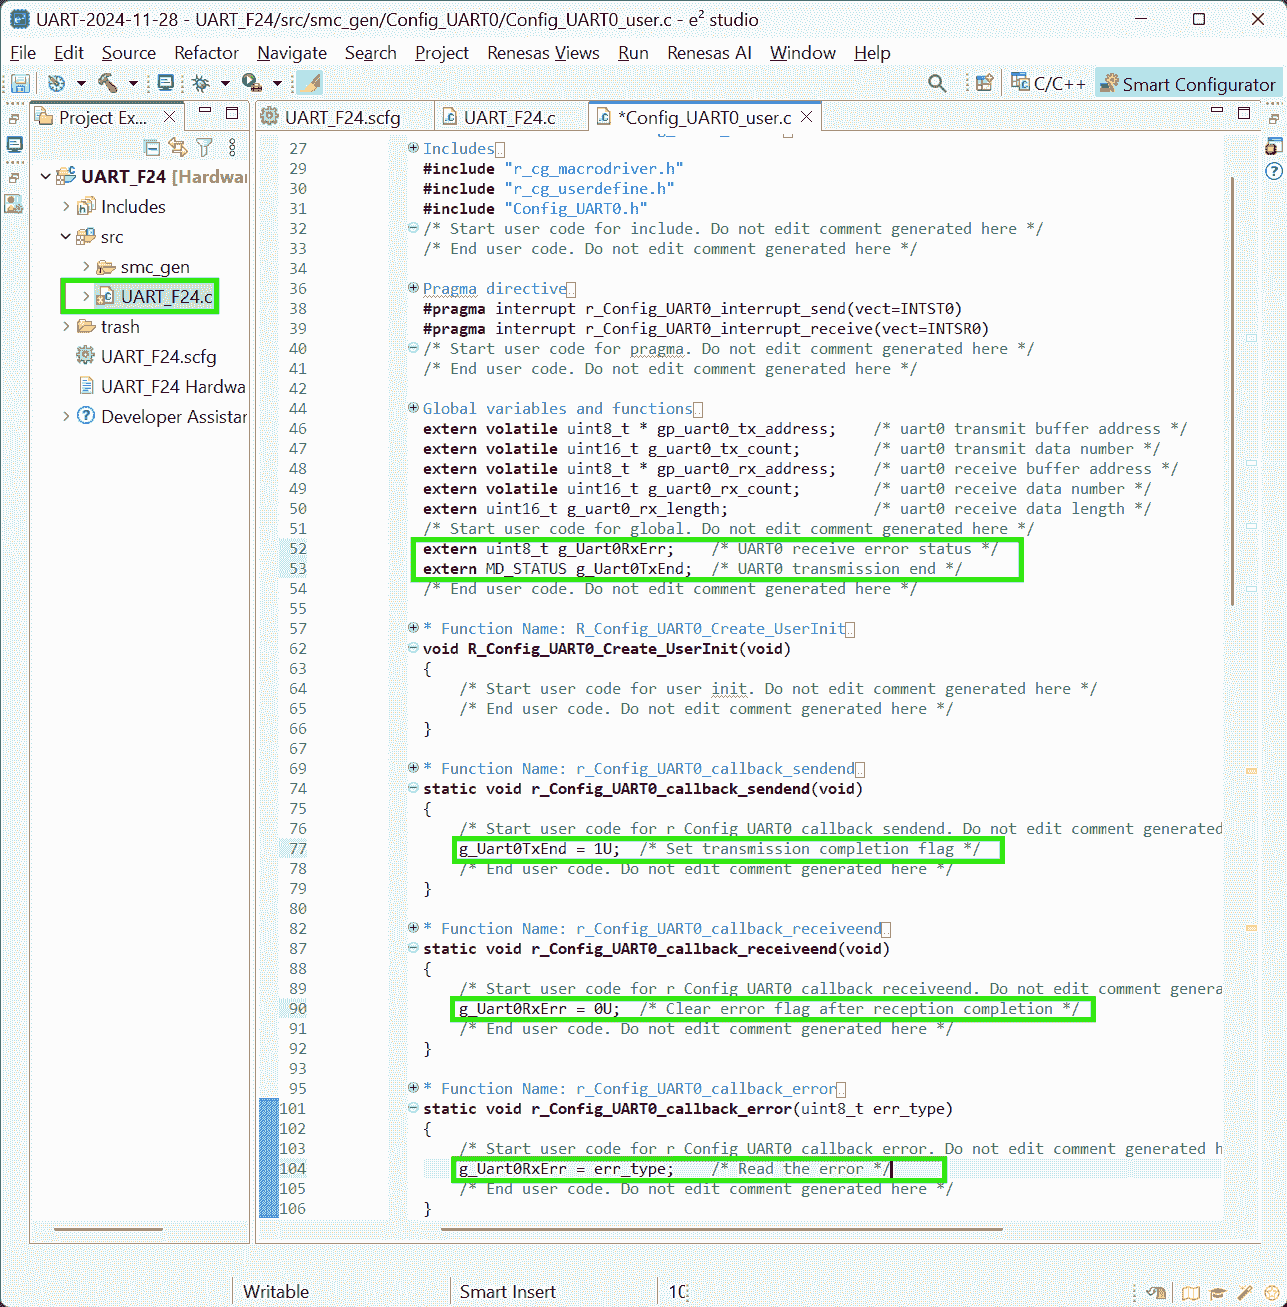Click Collapse All in Project Explorer
The height and width of the screenshot is (1307, 1287).
point(152,148)
